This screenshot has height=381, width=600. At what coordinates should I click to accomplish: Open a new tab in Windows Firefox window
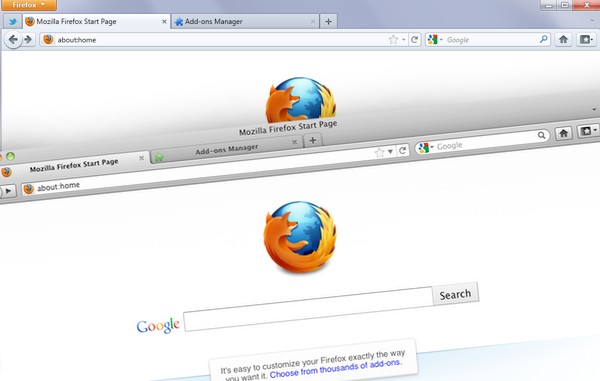pos(328,21)
